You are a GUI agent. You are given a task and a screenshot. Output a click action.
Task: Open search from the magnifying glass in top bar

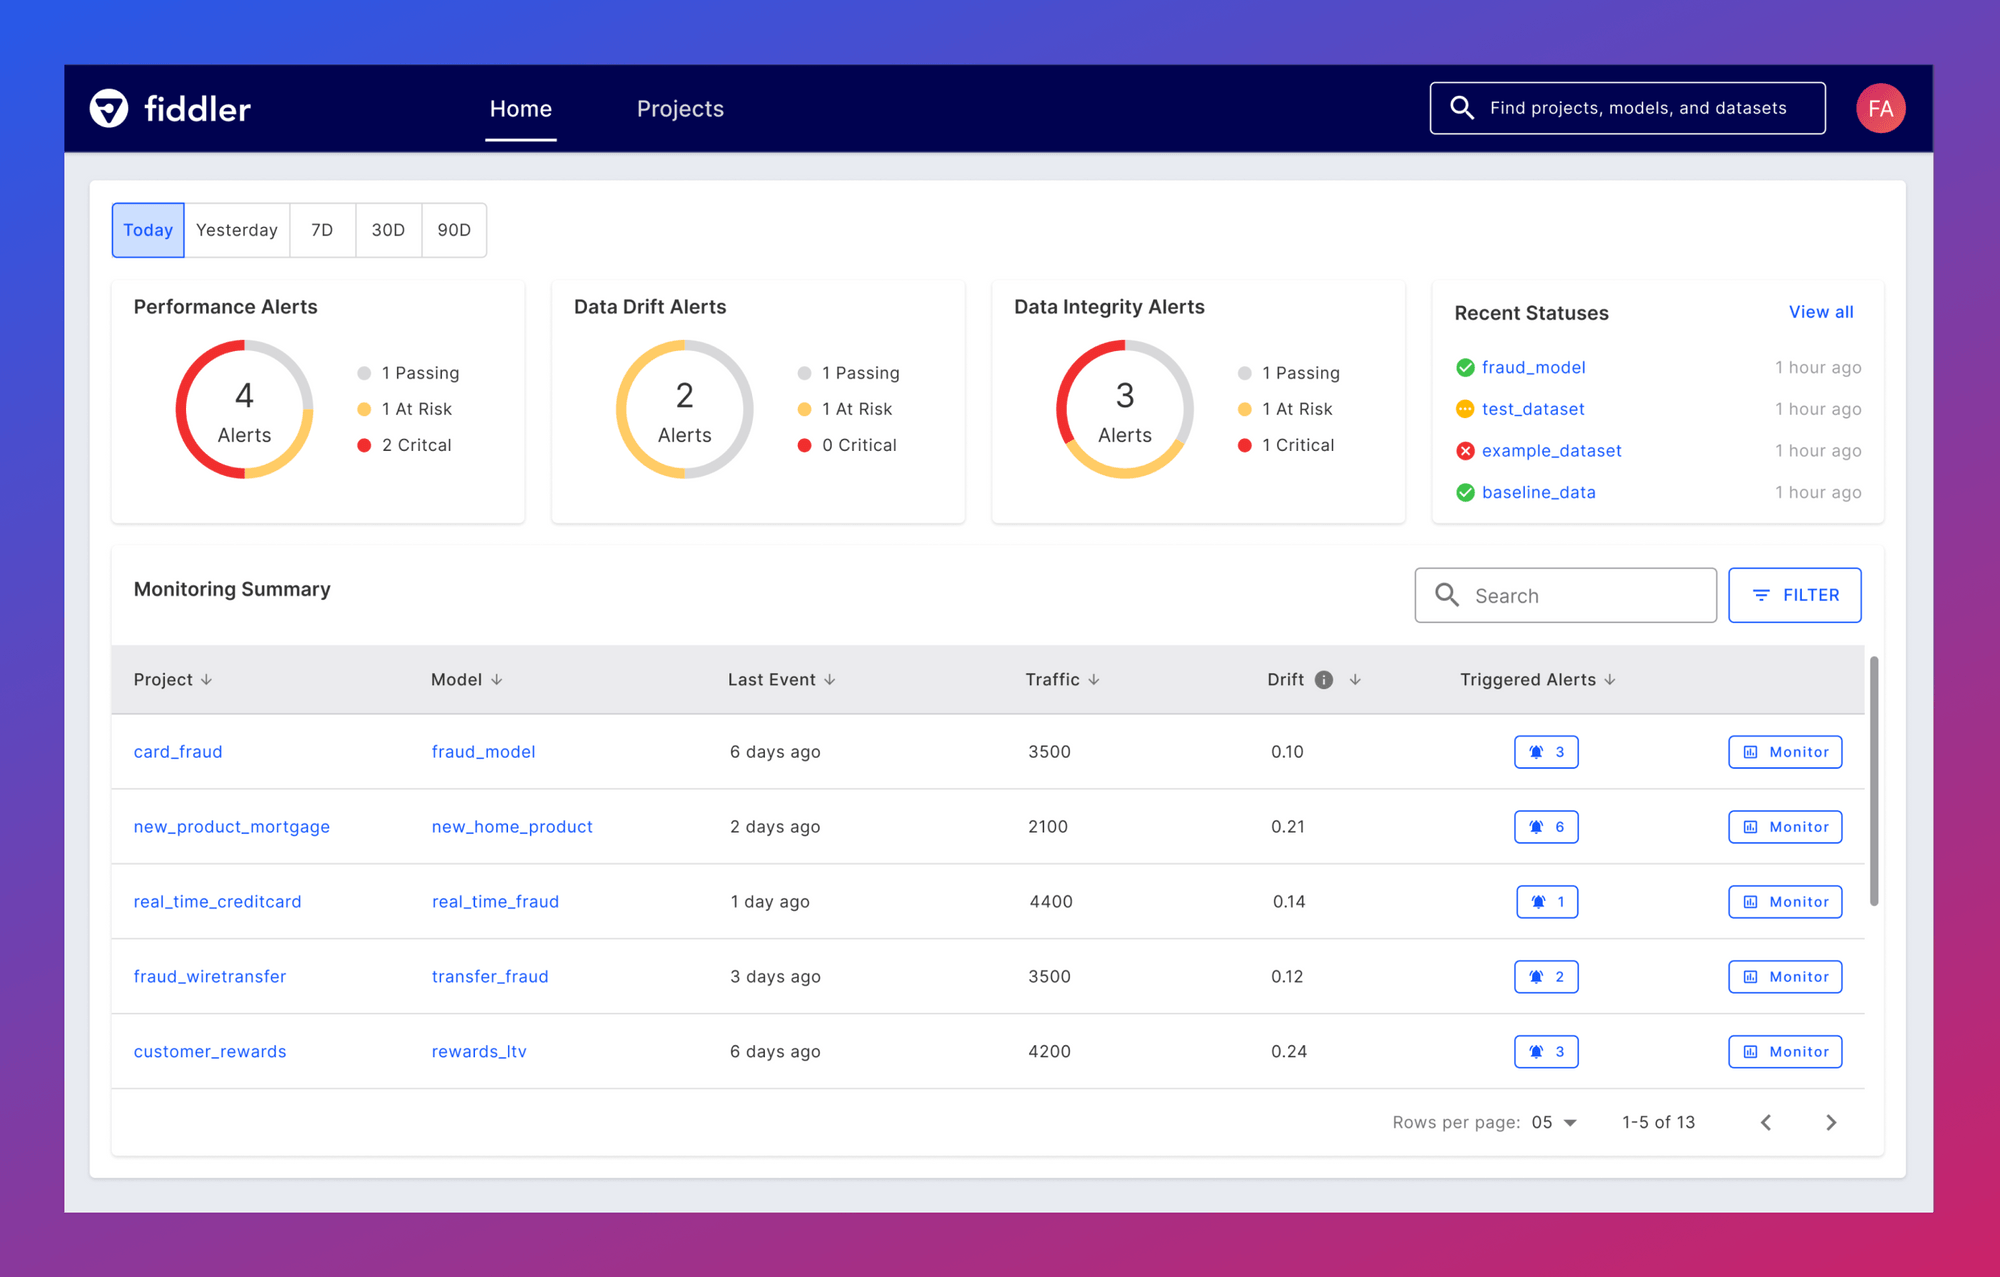(x=1462, y=107)
